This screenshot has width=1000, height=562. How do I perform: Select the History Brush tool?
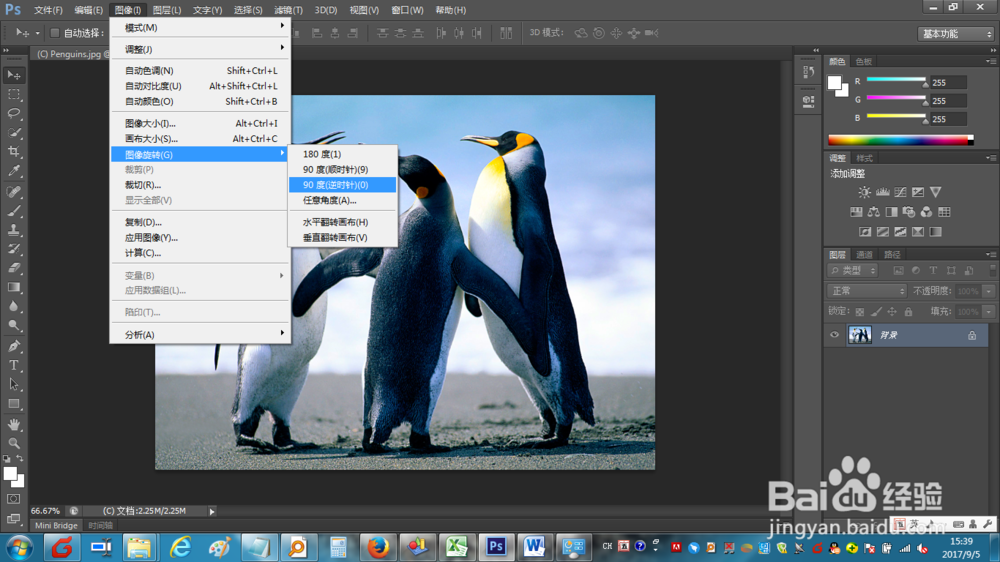[13, 249]
